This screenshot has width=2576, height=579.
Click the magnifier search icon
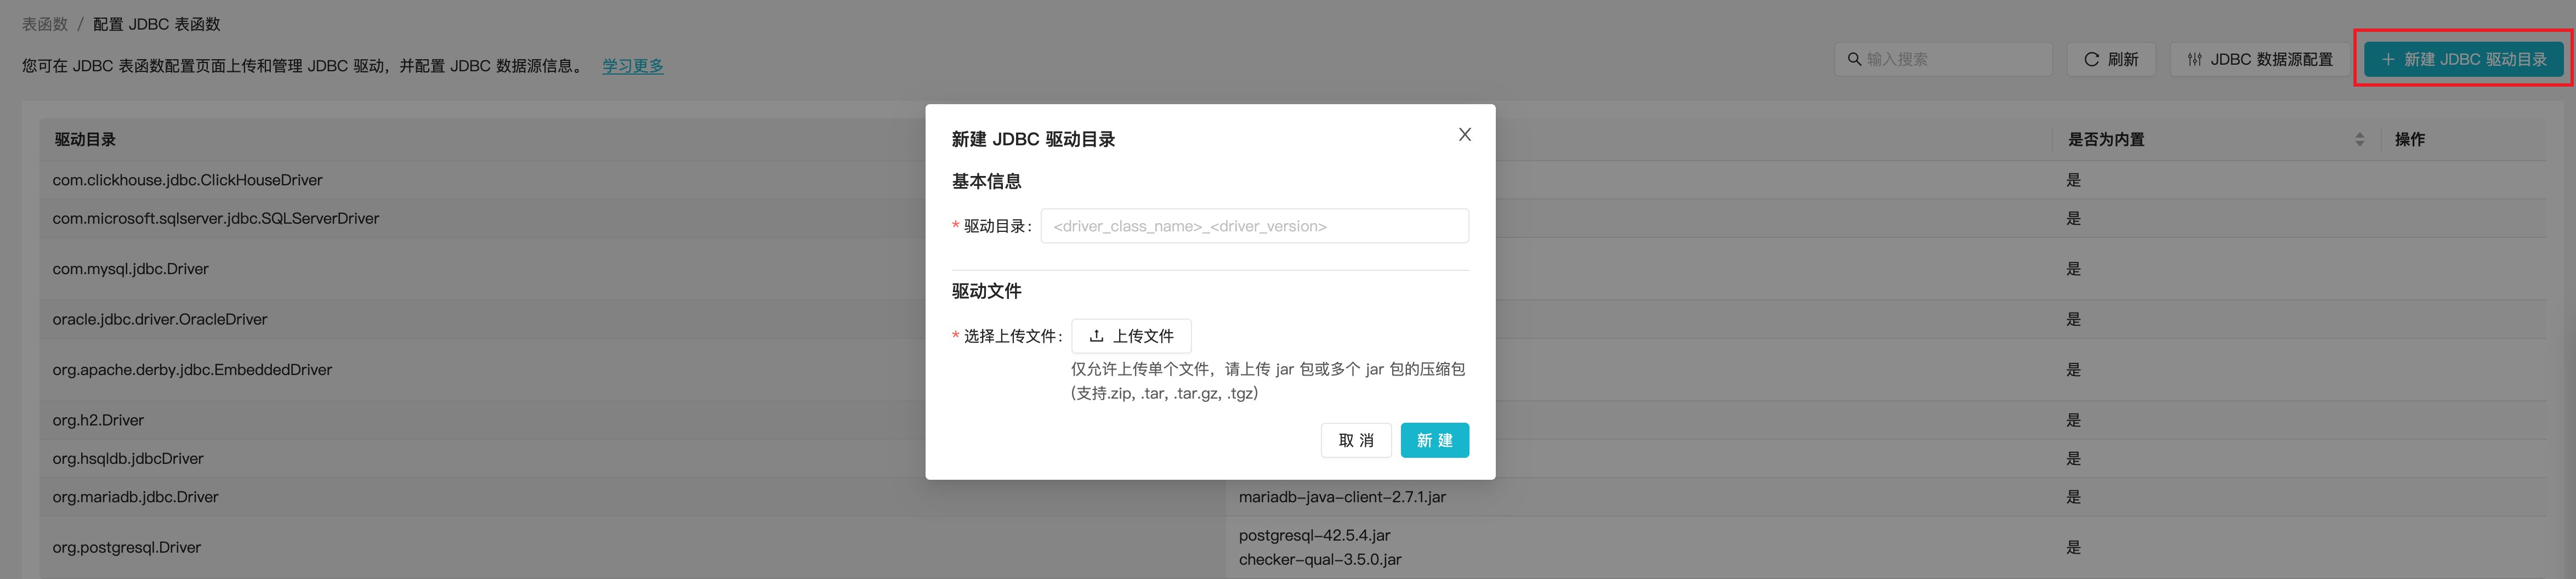(1854, 59)
